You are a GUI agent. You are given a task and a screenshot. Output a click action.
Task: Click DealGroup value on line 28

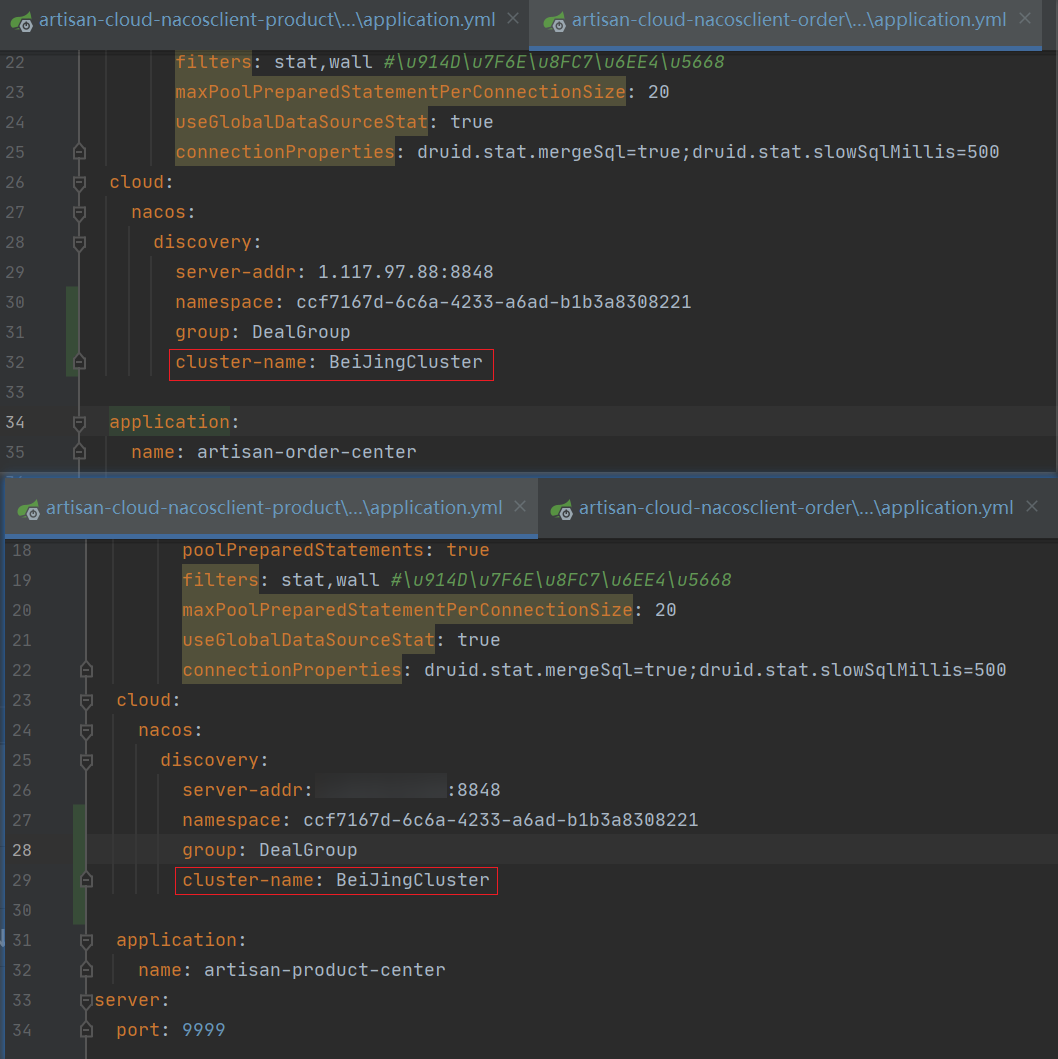pos(308,850)
